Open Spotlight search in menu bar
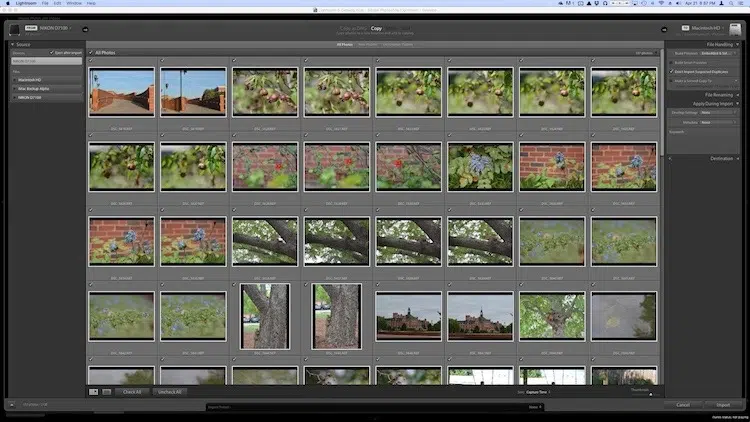 (x=731, y=3)
